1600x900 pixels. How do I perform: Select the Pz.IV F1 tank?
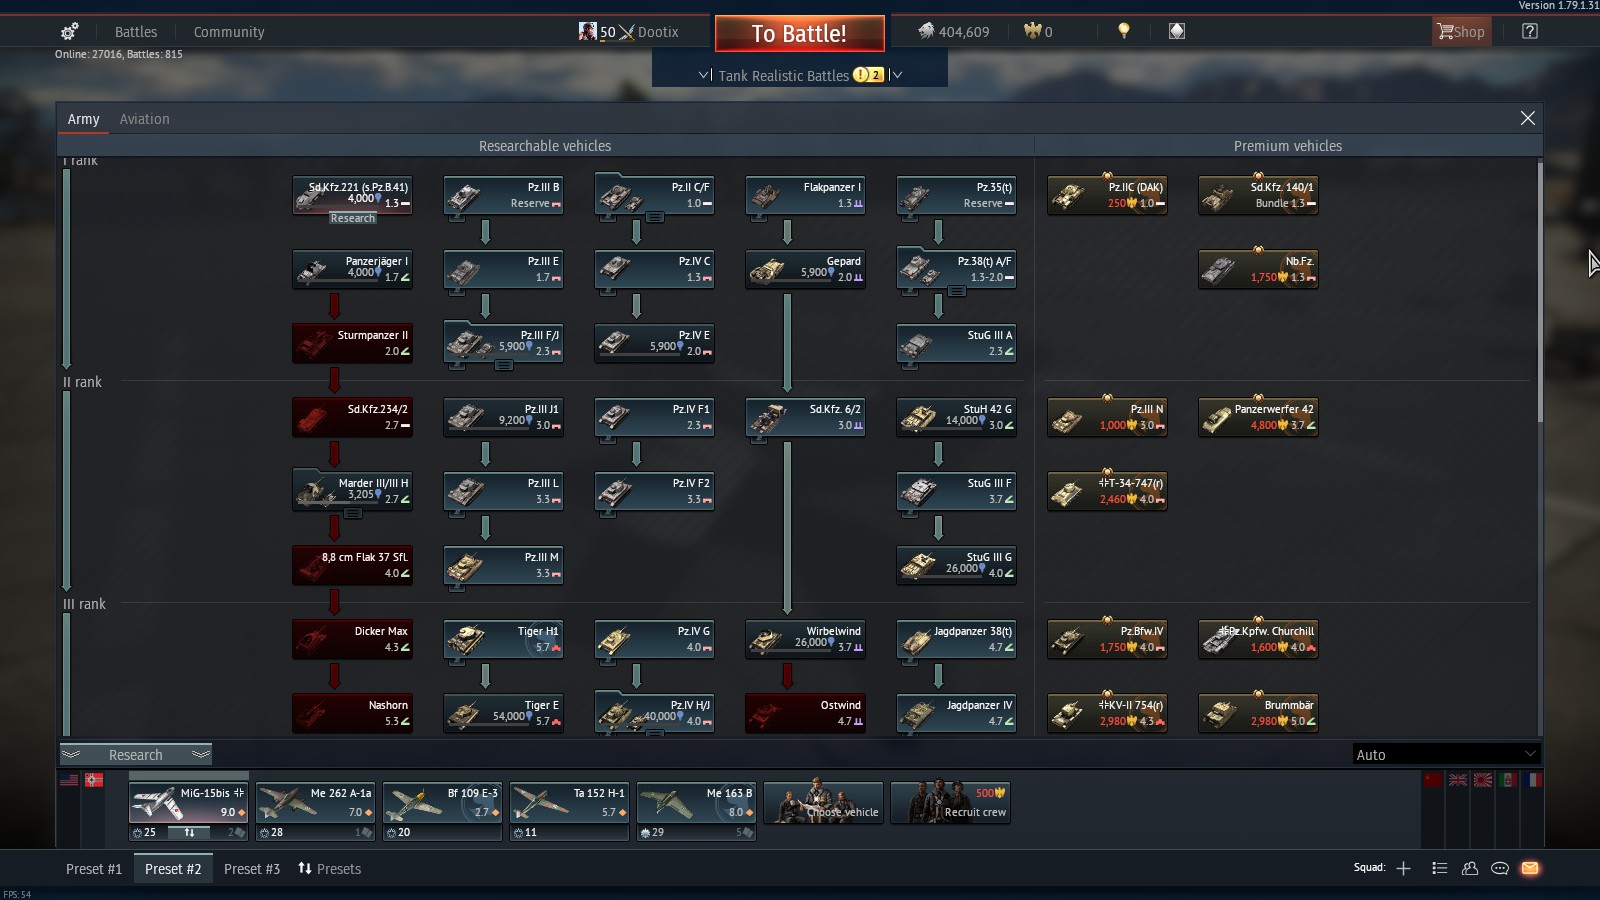coord(654,417)
